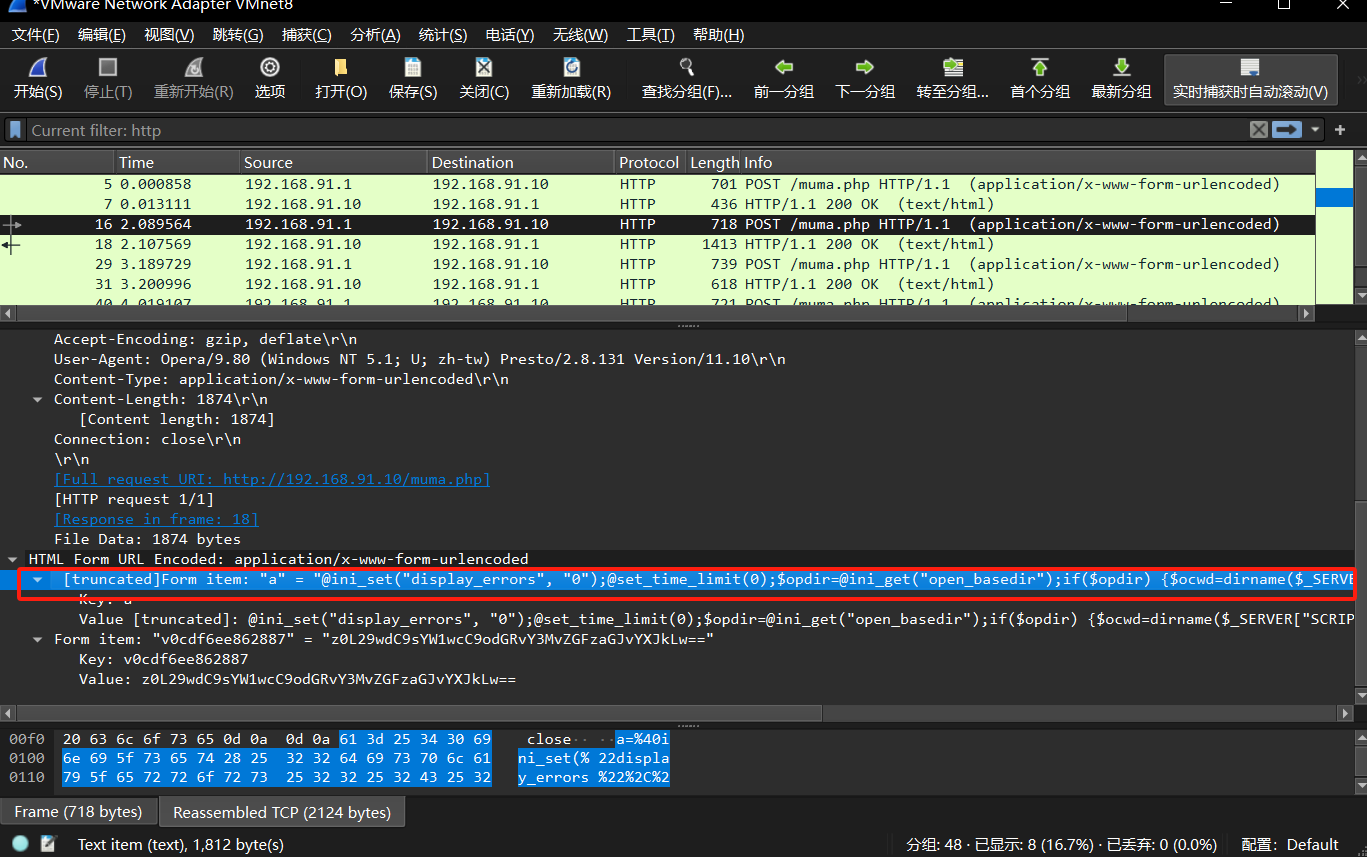Toggle 实时捕获时自动滚动(V) auto scroll
The image size is (1367, 857).
tap(1250, 79)
